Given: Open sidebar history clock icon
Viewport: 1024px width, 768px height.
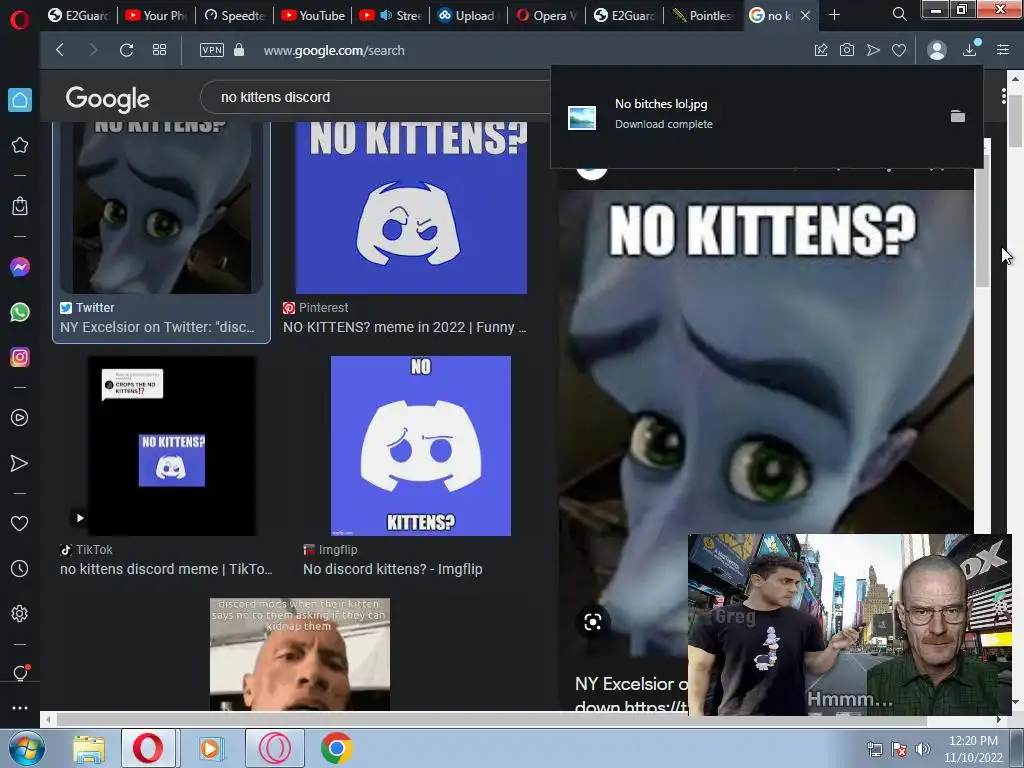Looking at the screenshot, I should tap(20, 569).
